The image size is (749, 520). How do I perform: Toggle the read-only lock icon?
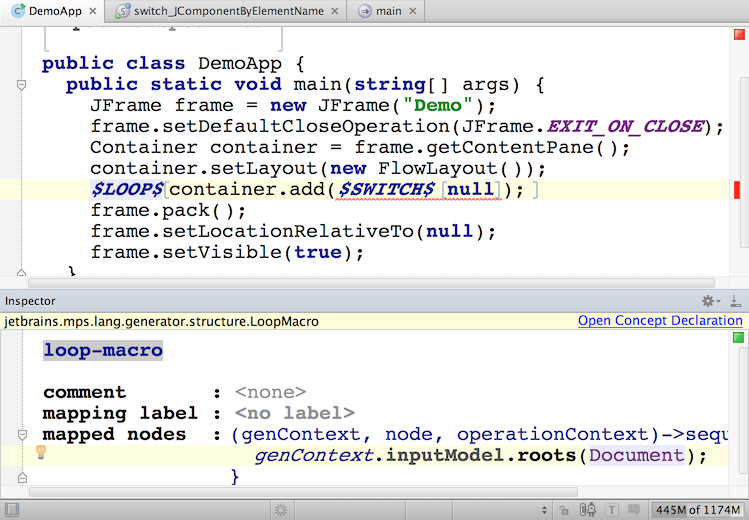click(x=566, y=509)
